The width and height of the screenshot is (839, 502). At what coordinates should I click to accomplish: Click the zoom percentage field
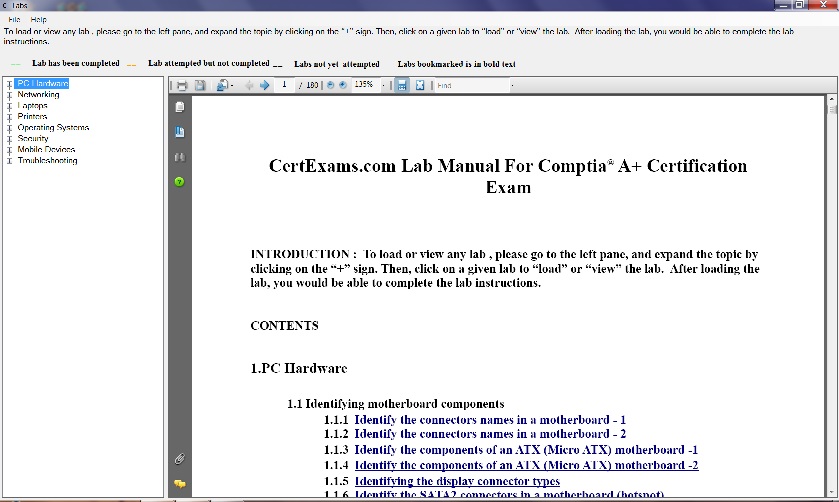point(365,85)
